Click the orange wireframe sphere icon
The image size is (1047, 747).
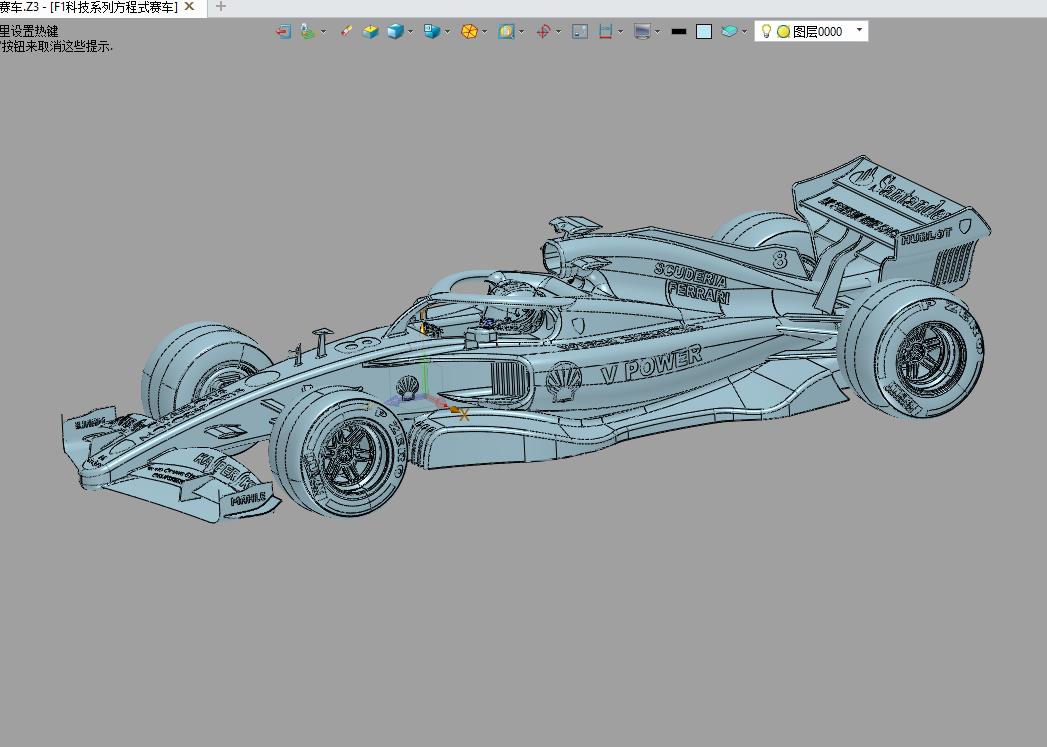pyautogui.click(x=469, y=32)
